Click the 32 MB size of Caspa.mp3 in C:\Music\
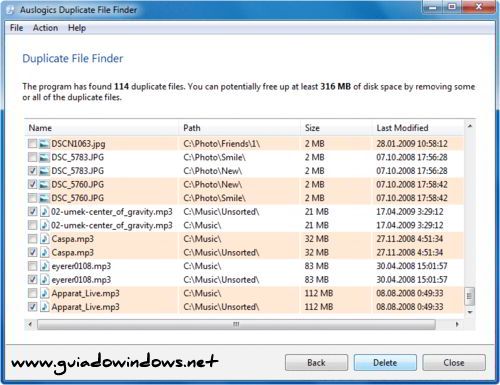 coord(316,239)
